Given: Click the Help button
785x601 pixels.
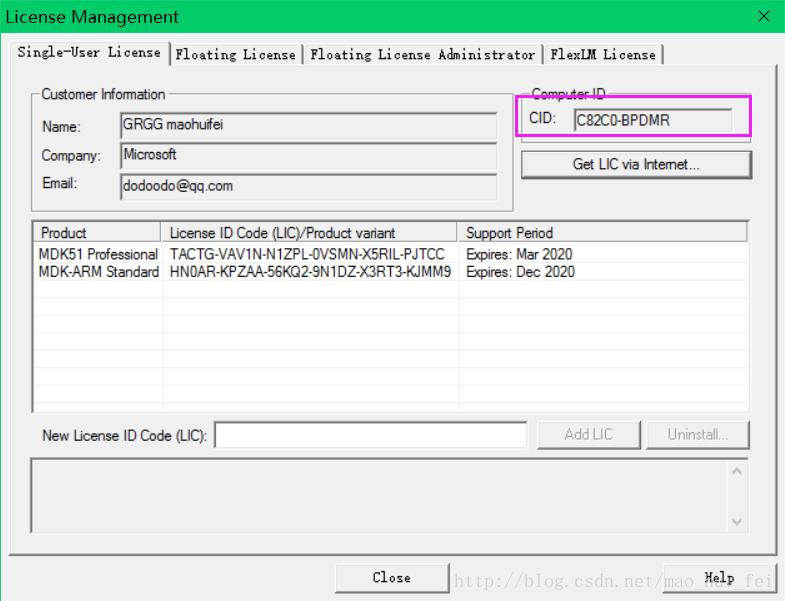Looking at the screenshot, I should (719, 578).
